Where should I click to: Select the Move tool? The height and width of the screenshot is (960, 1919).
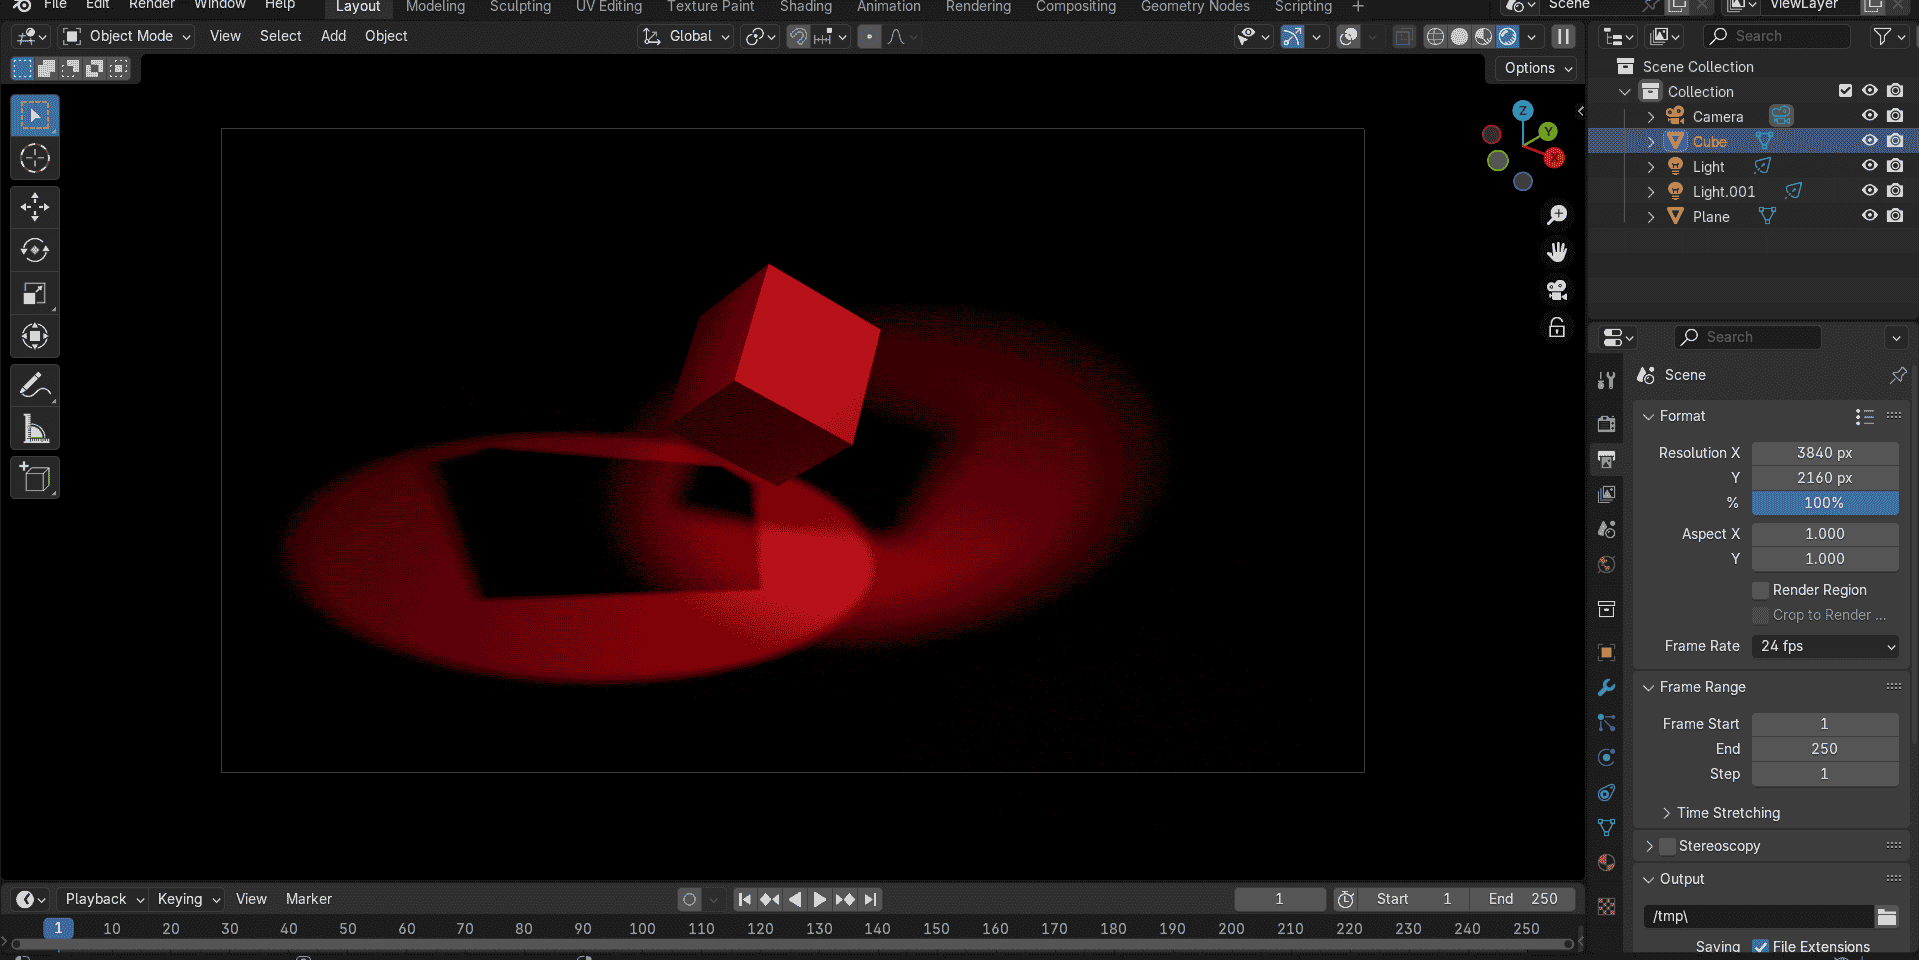click(35, 207)
